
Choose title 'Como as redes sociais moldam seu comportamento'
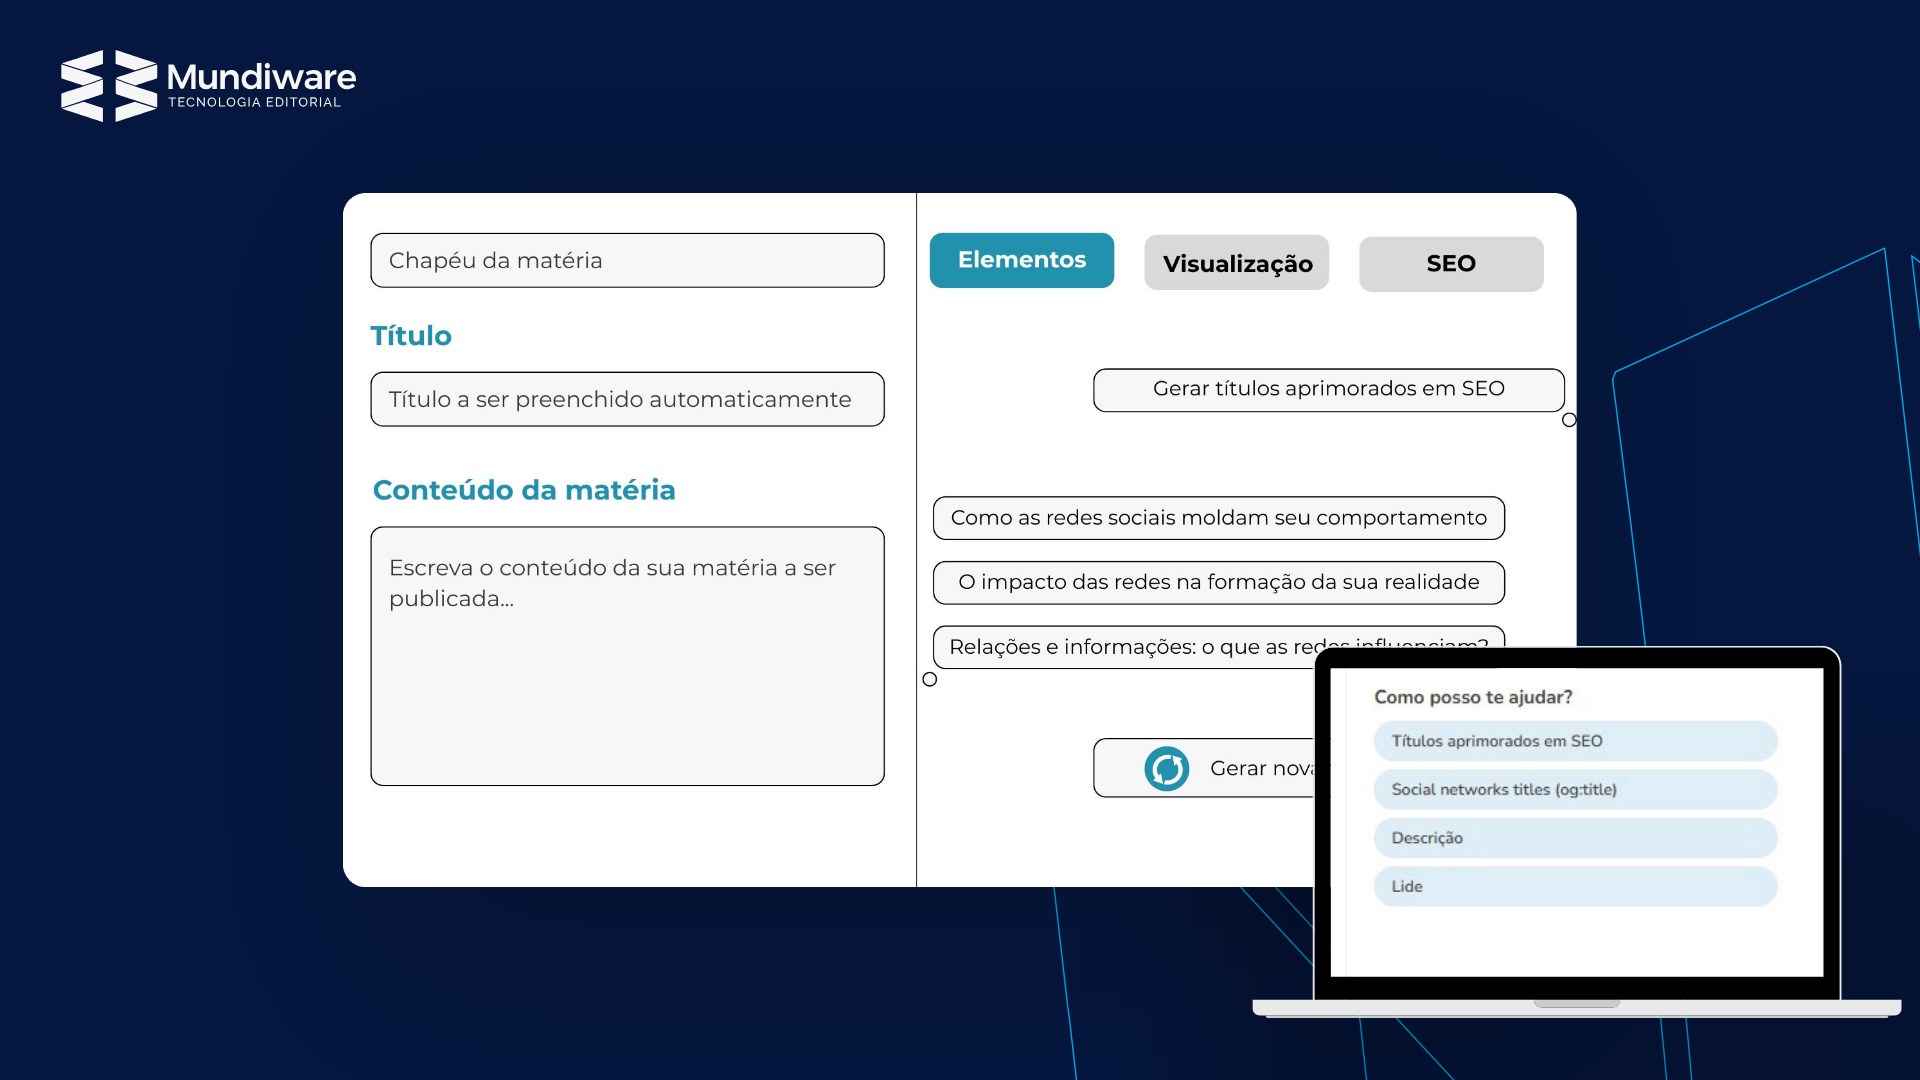point(1218,518)
